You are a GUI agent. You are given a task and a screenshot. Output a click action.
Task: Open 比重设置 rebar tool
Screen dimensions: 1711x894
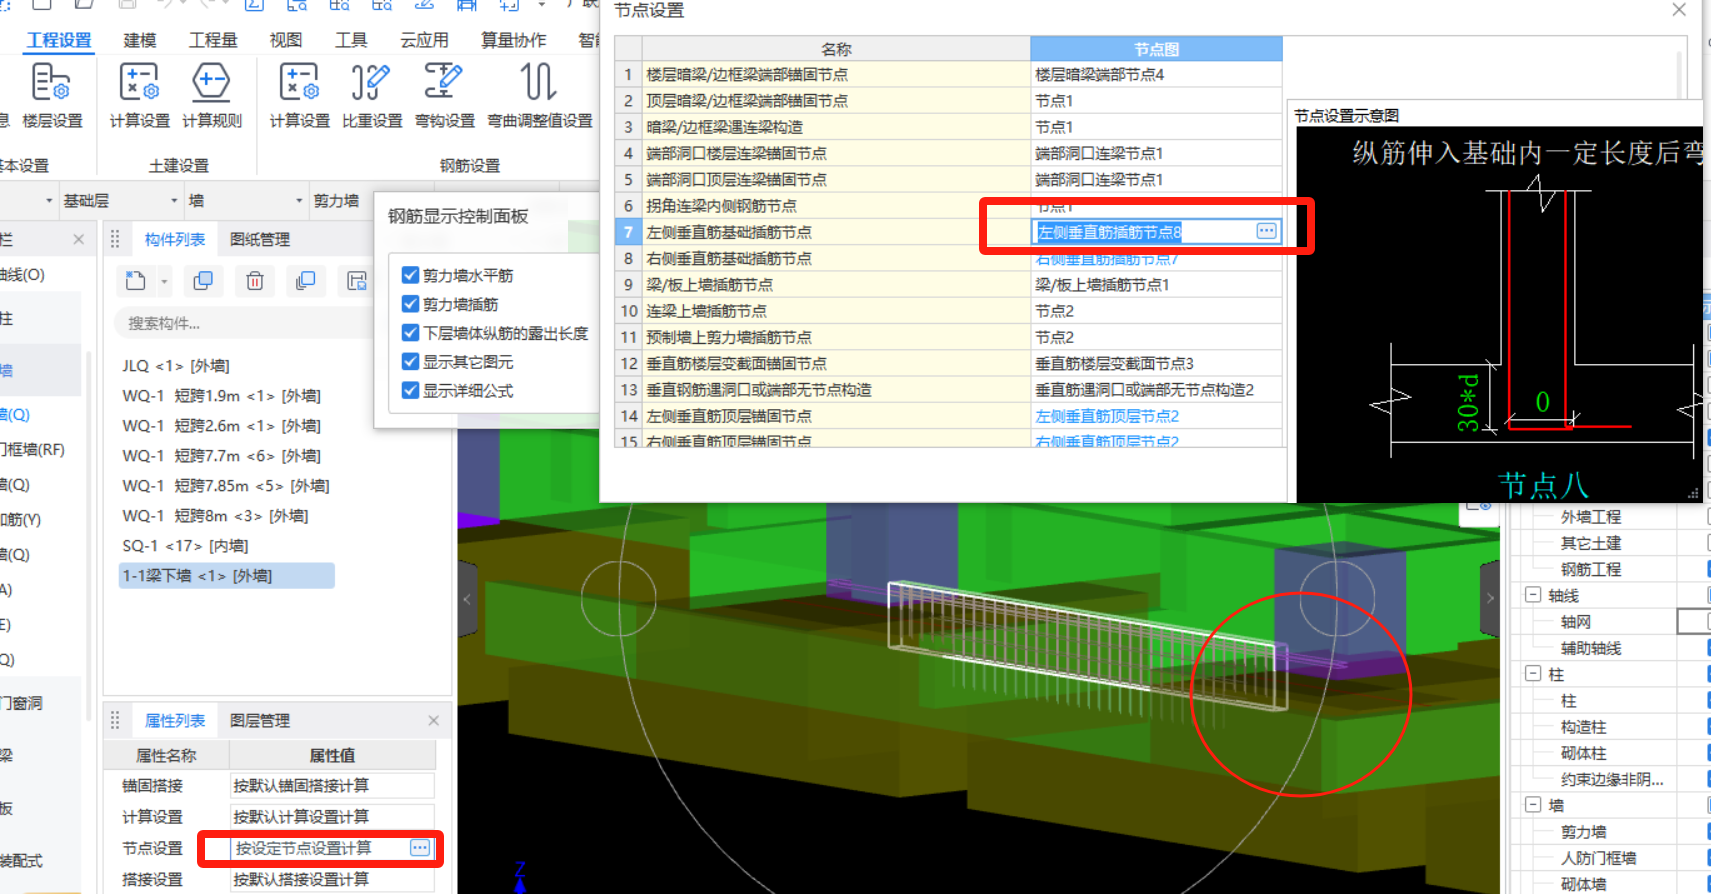pos(371,95)
